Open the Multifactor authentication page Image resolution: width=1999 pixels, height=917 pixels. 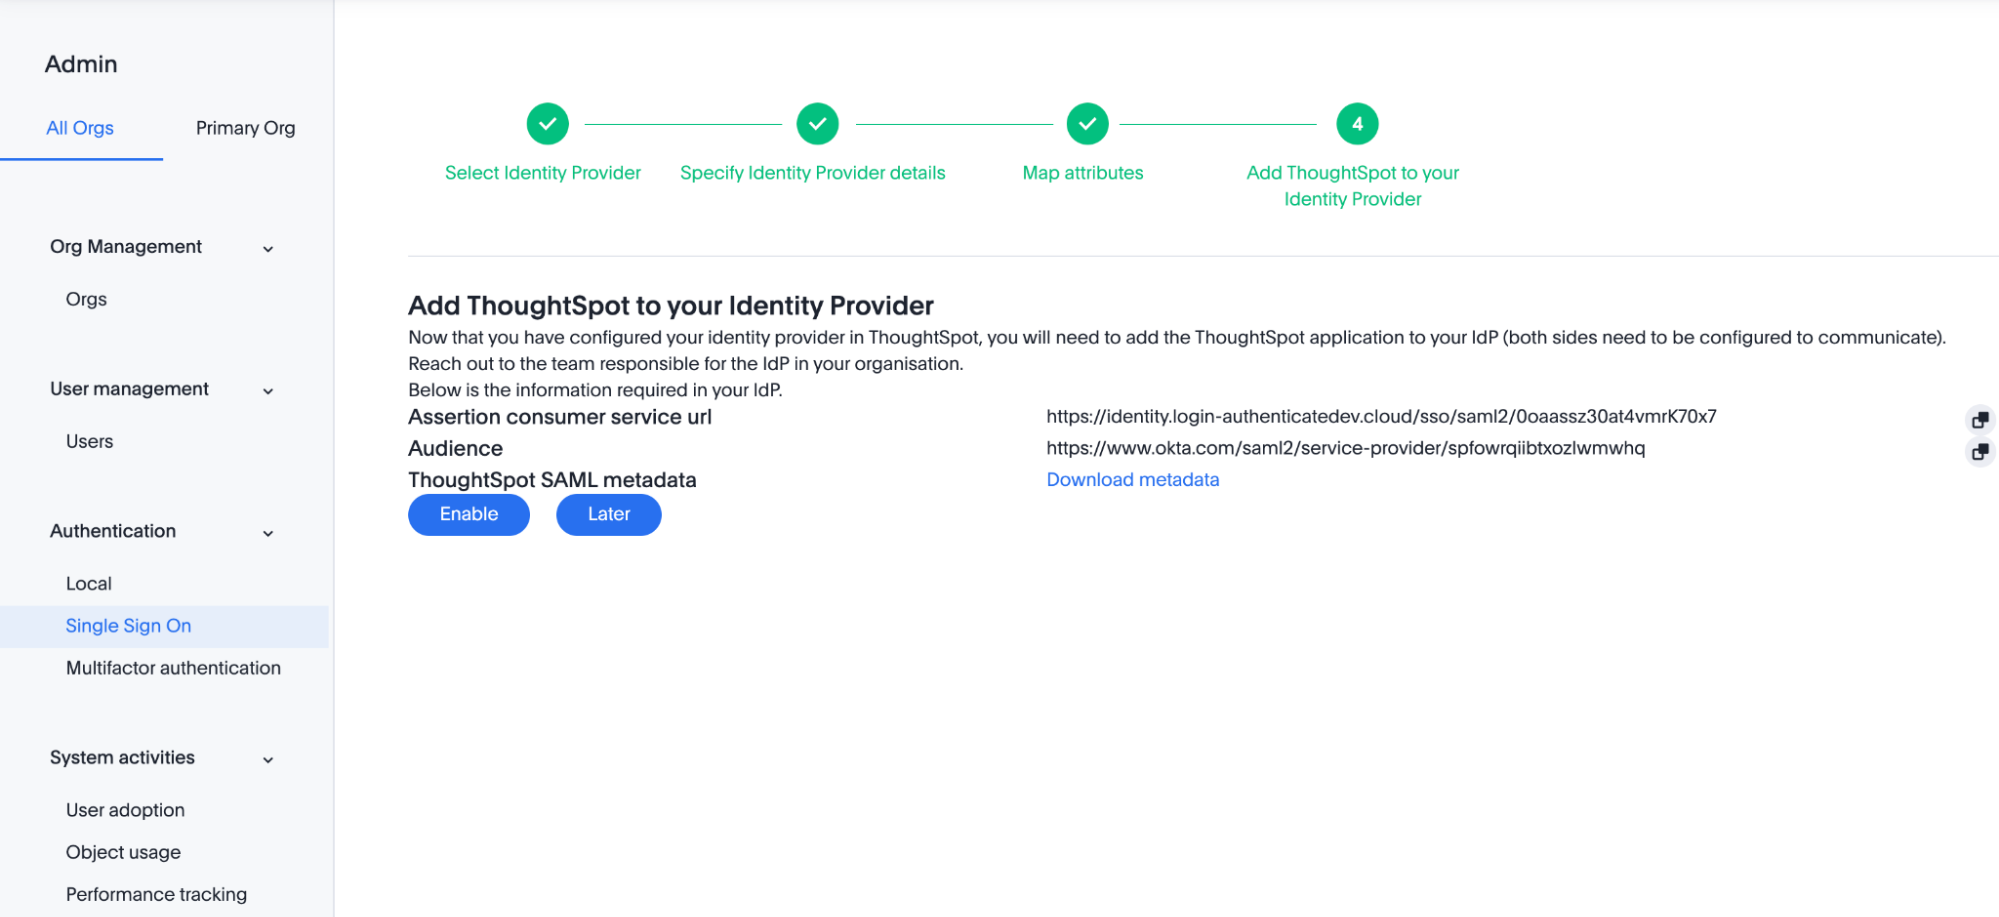pos(173,668)
